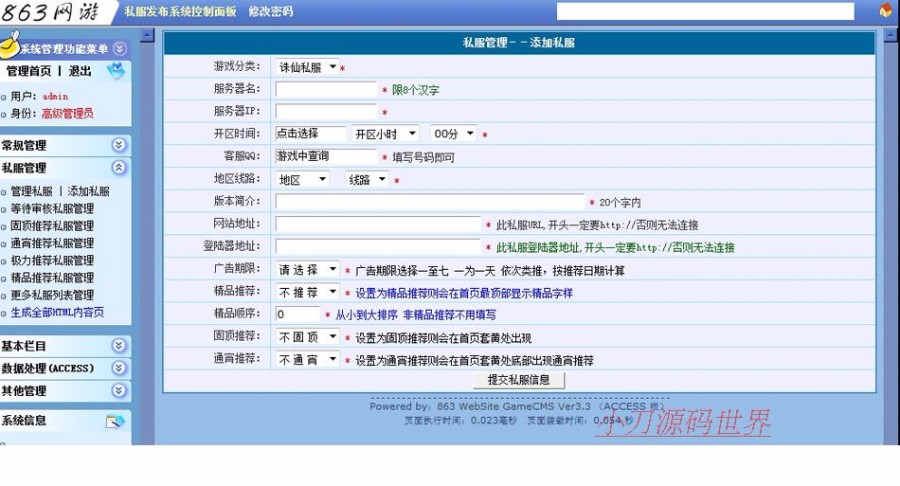Viewport: 900px width, 486px height.
Task: Open the 通宵推荐 dropdown 不通宵
Action: tap(307, 360)
